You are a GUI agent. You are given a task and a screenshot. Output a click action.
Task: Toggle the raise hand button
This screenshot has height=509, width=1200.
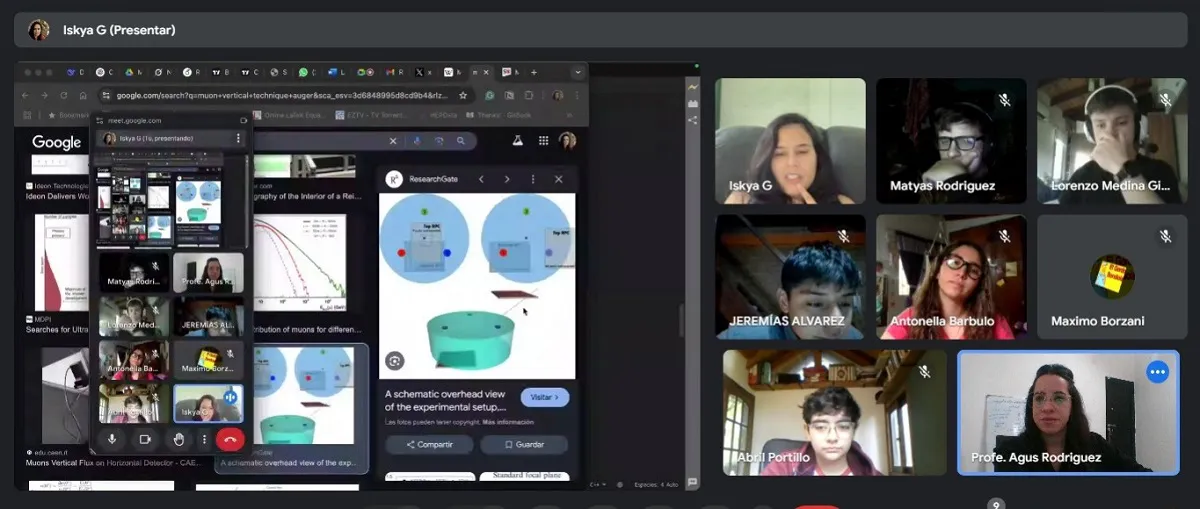(x=178, y=439)
